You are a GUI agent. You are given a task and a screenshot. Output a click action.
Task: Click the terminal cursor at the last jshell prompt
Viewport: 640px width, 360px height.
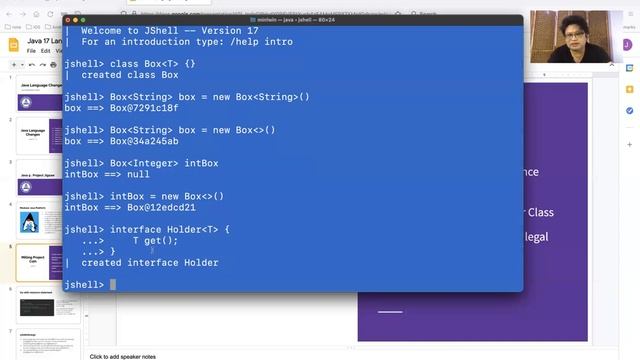pyautogui.click(x=113, y=284)
